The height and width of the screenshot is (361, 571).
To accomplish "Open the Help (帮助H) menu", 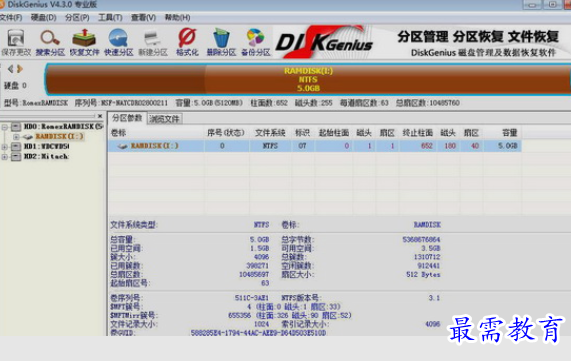I will (177, 17).
